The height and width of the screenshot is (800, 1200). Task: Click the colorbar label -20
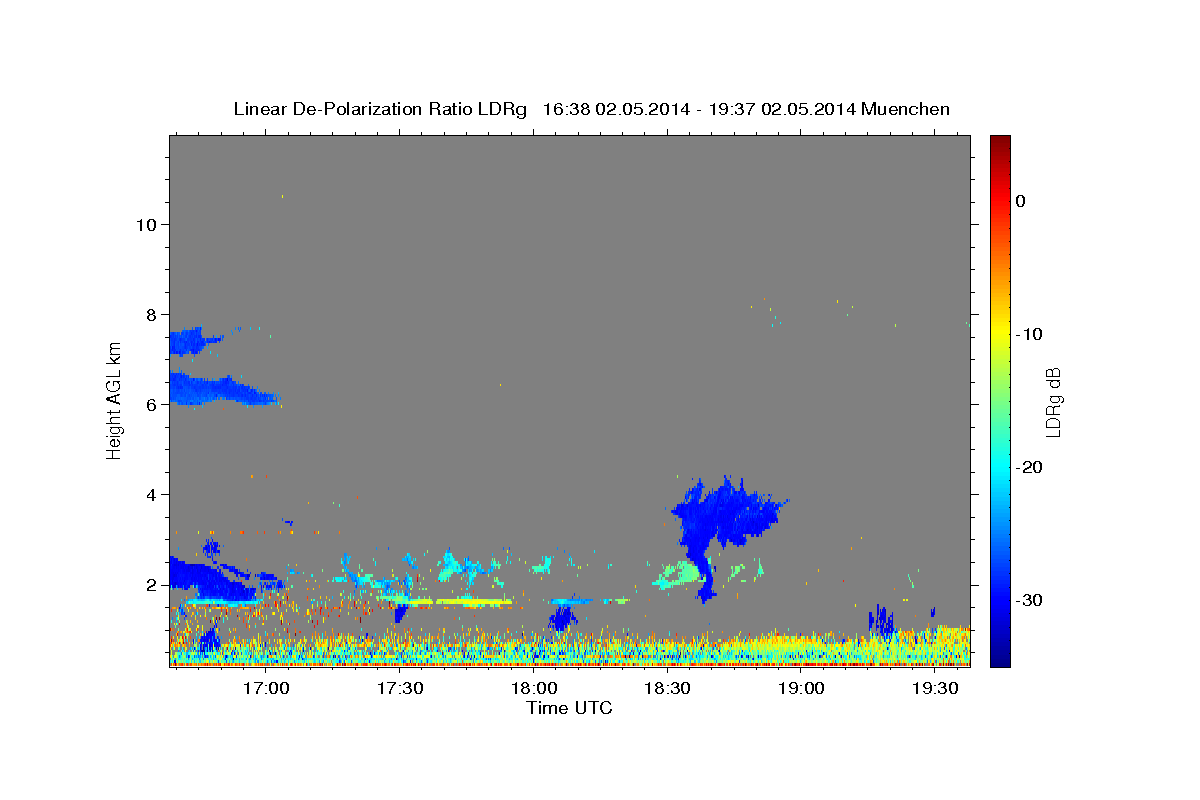1028,467
